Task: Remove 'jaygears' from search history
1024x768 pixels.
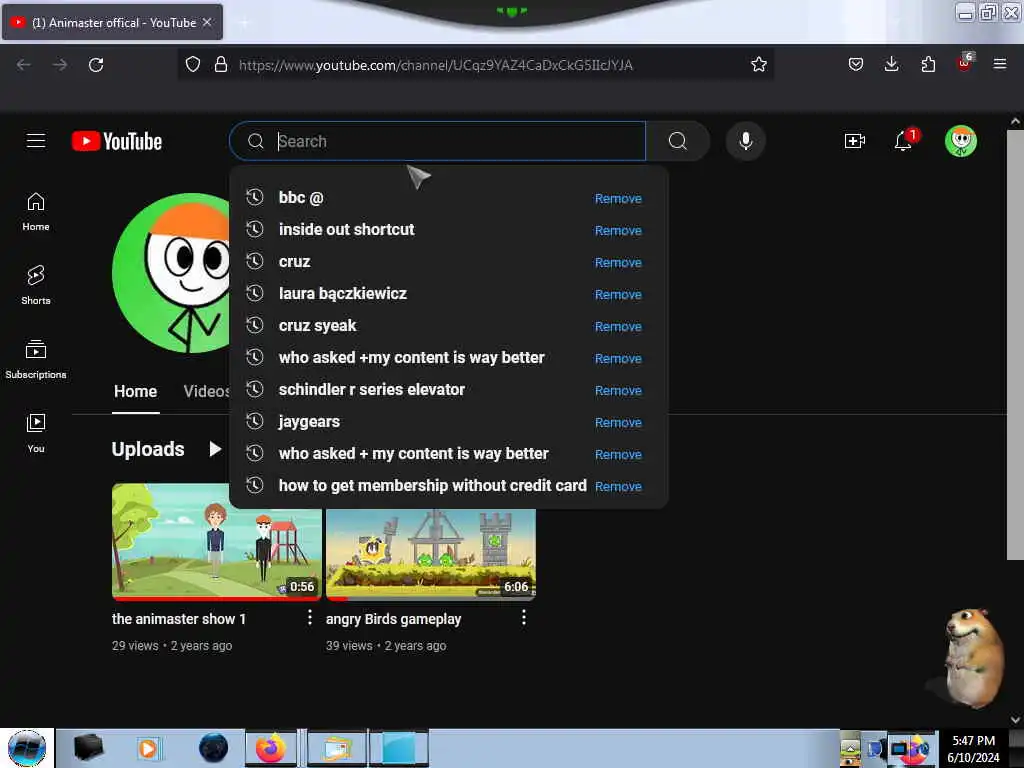Action: [618, 423]
